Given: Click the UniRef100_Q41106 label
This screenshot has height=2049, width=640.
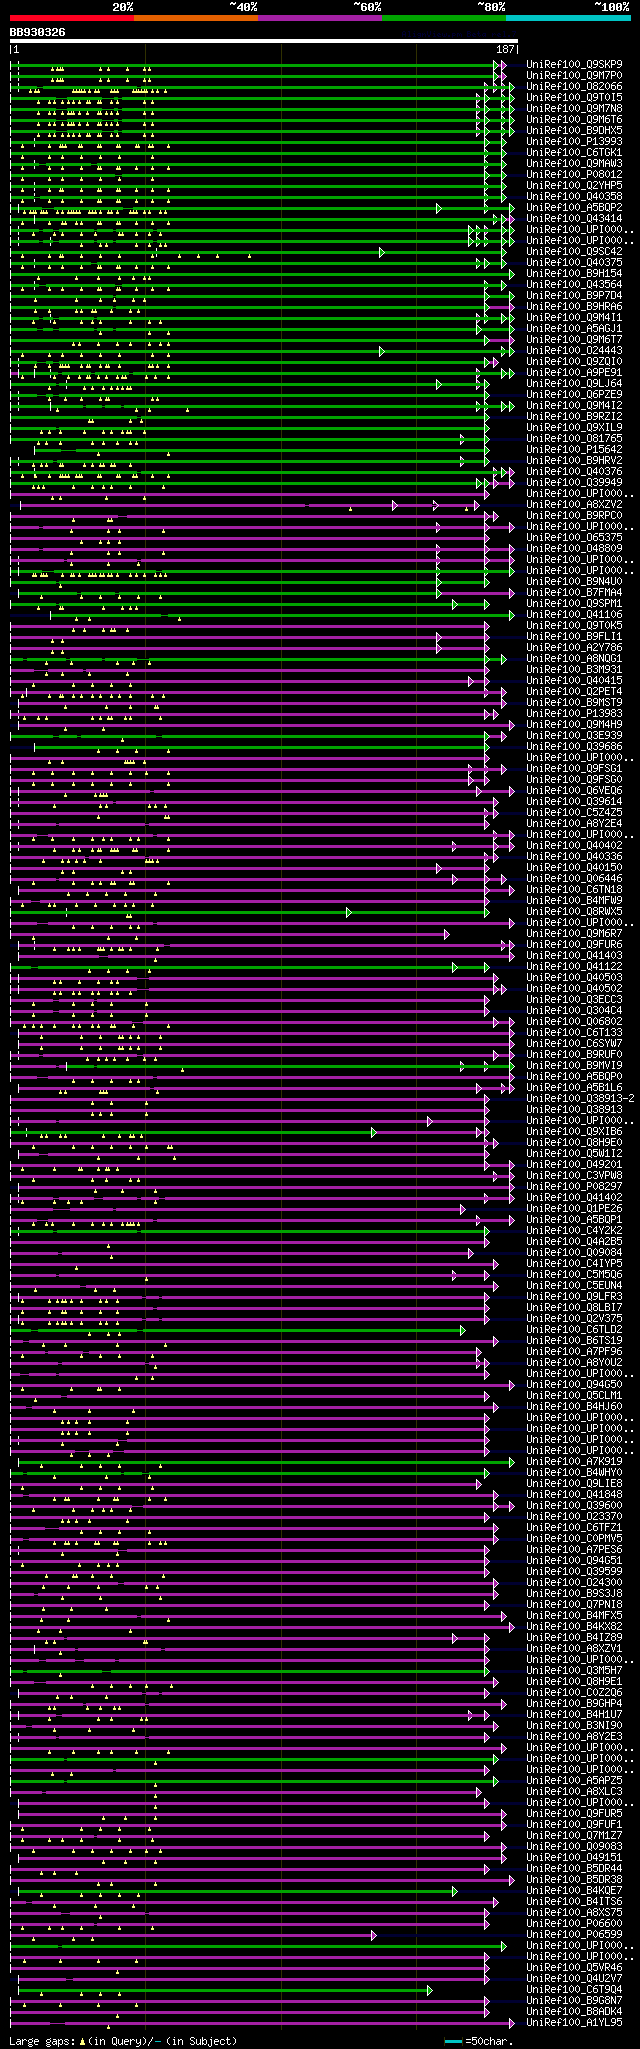Looking at the screenshot, I should (x=574, y=614).
